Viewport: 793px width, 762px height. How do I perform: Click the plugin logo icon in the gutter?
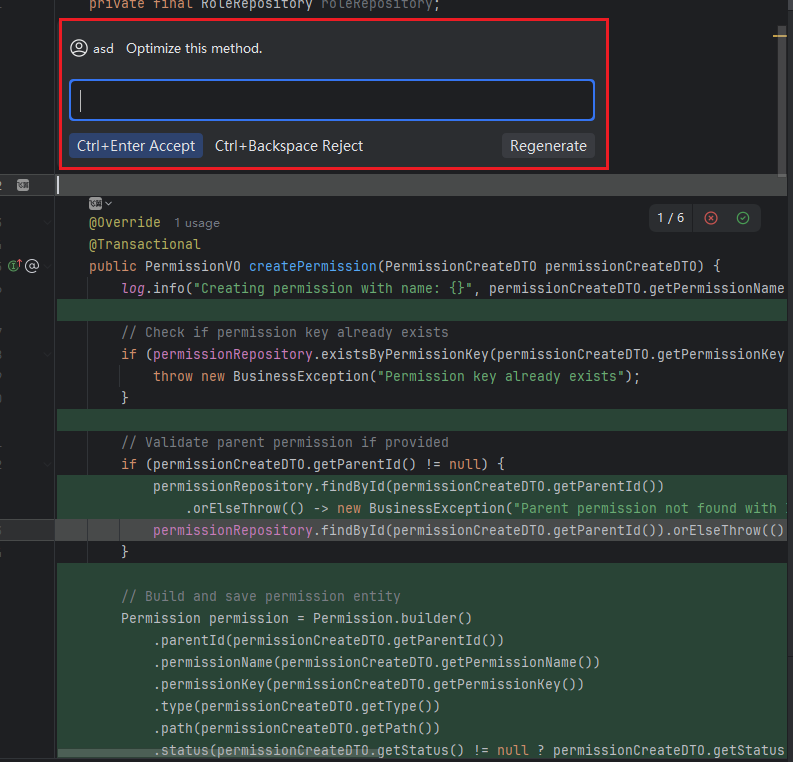22,185
